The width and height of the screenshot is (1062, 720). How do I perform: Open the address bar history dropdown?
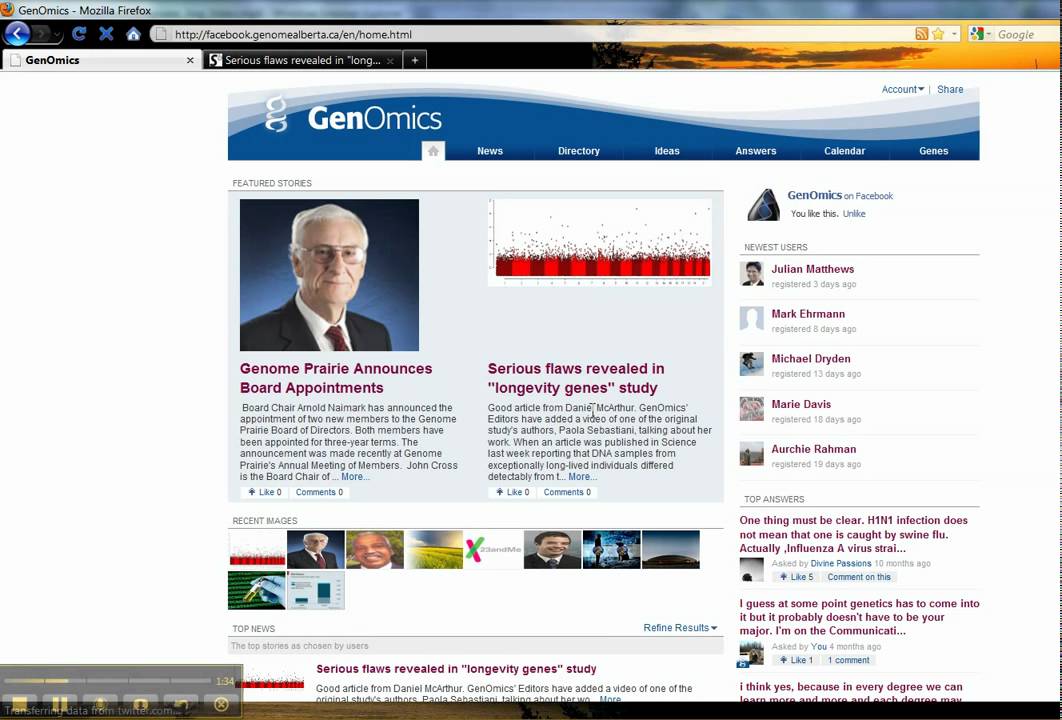pyautogui.click(x=954, y=34)
